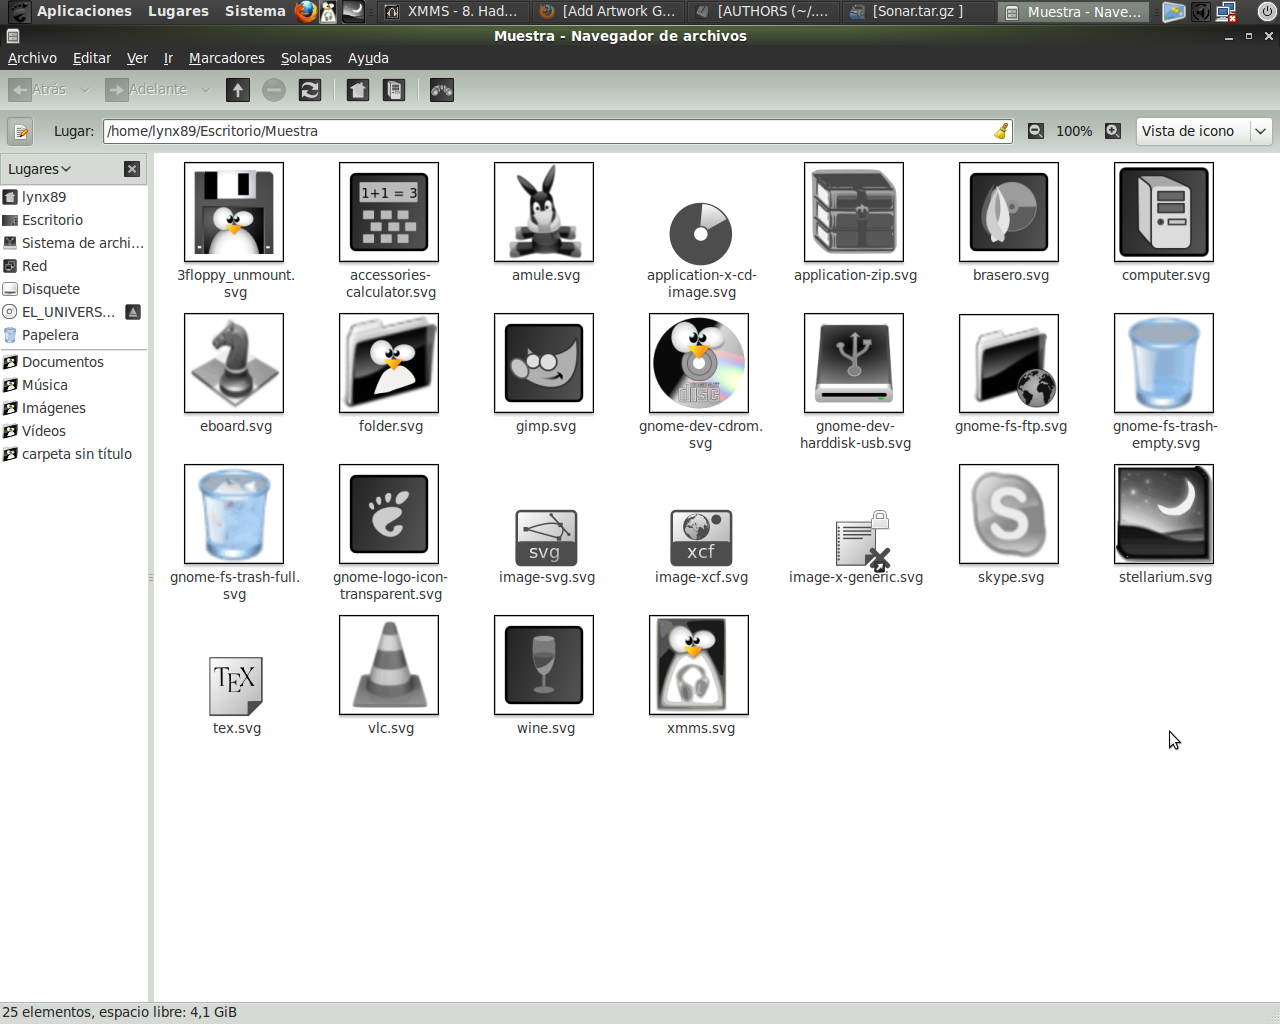Open Música bookmark in sidebar
This screenshot has width=1280, height=1024.
tap(74, 385)
